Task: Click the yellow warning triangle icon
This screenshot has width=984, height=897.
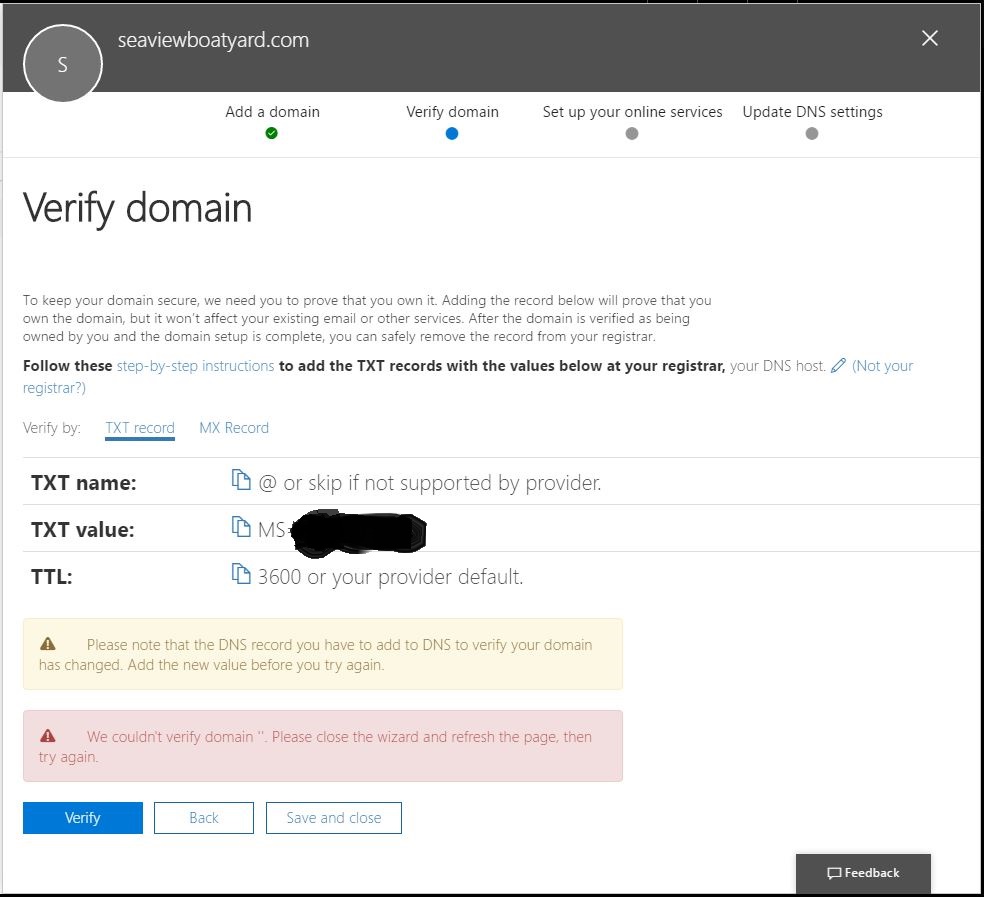Action: [48, 644]
